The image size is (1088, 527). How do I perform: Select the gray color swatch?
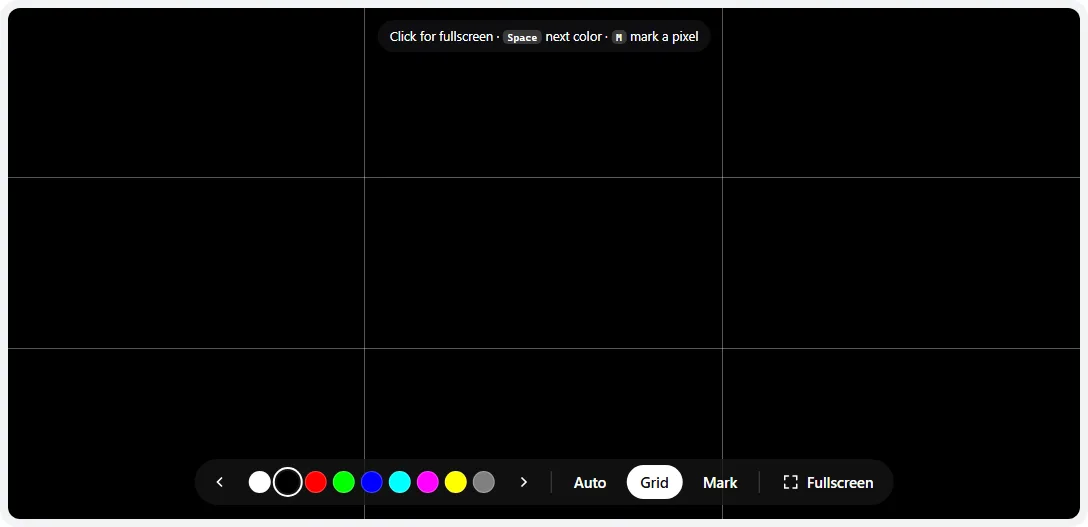tap(484, 482)
